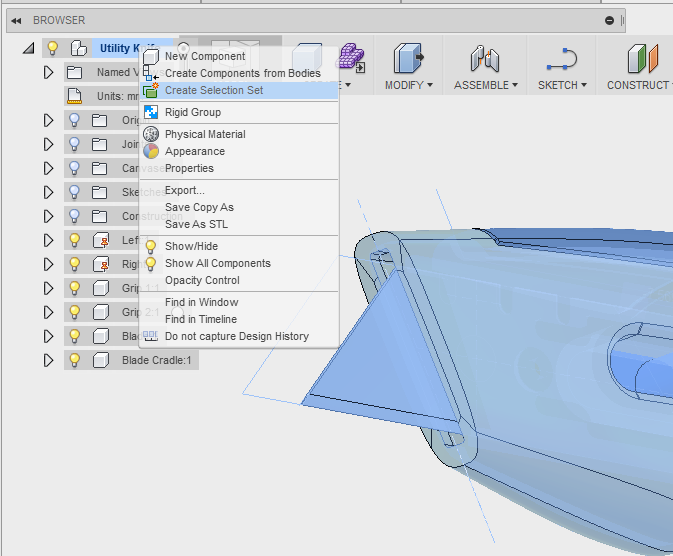Click the Browser panel minus options icon

[609, 20]
